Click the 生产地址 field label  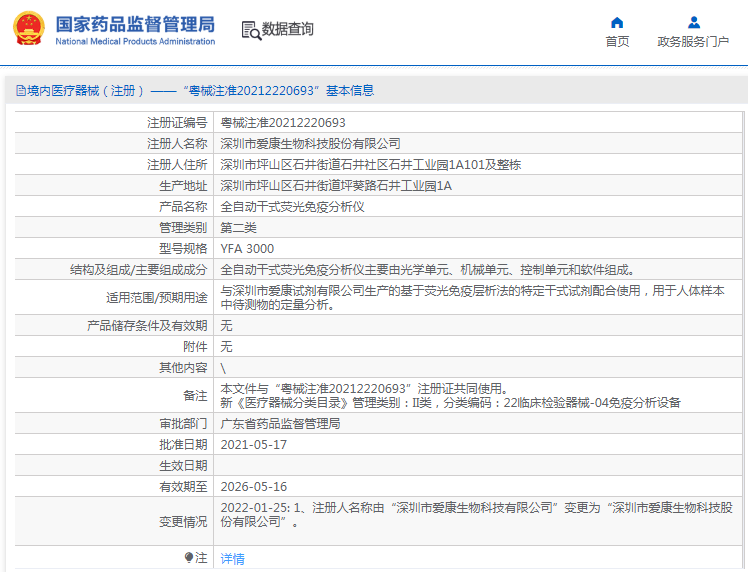pos(183,186)
